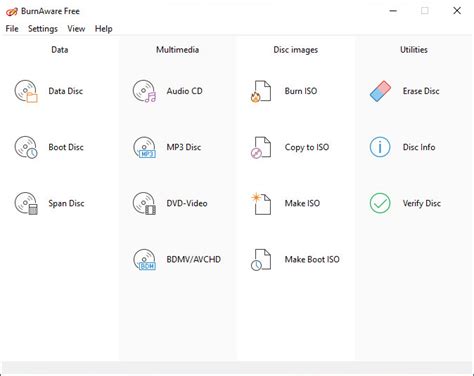
Task: Minimize the BurnAware Free window
Action: [x=393, y=11]
